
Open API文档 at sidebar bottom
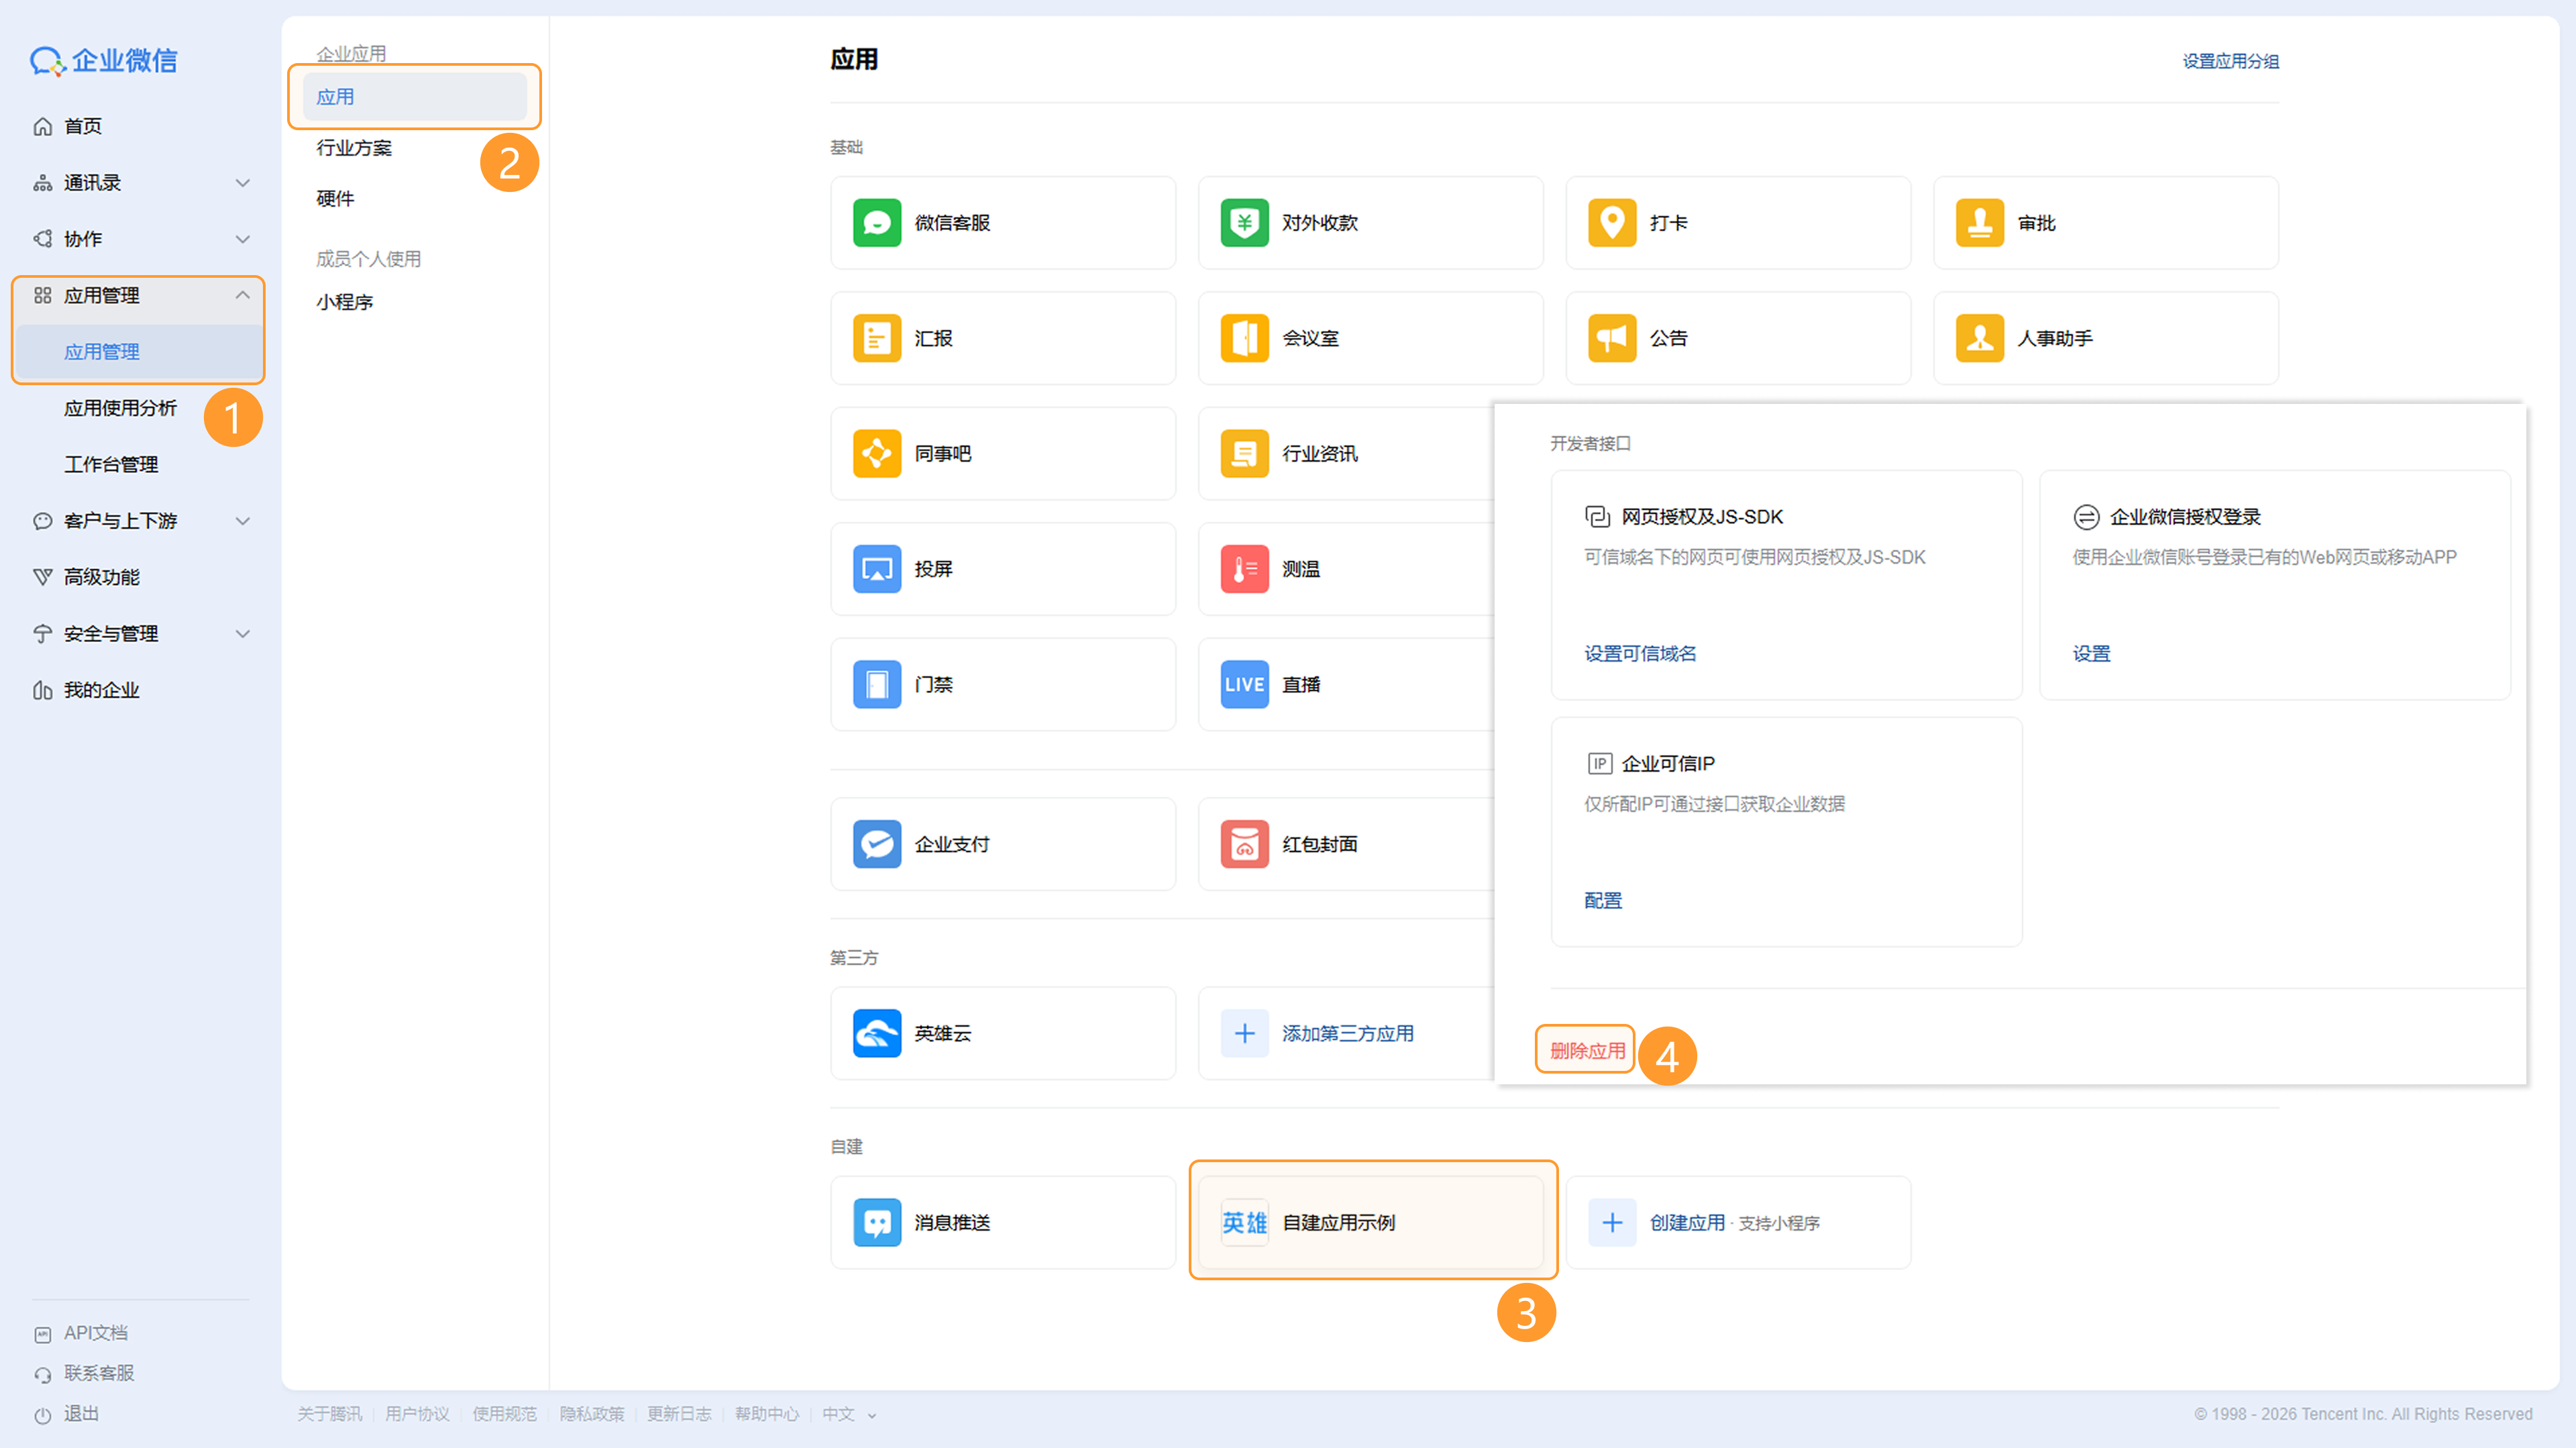click(96, 1333)
